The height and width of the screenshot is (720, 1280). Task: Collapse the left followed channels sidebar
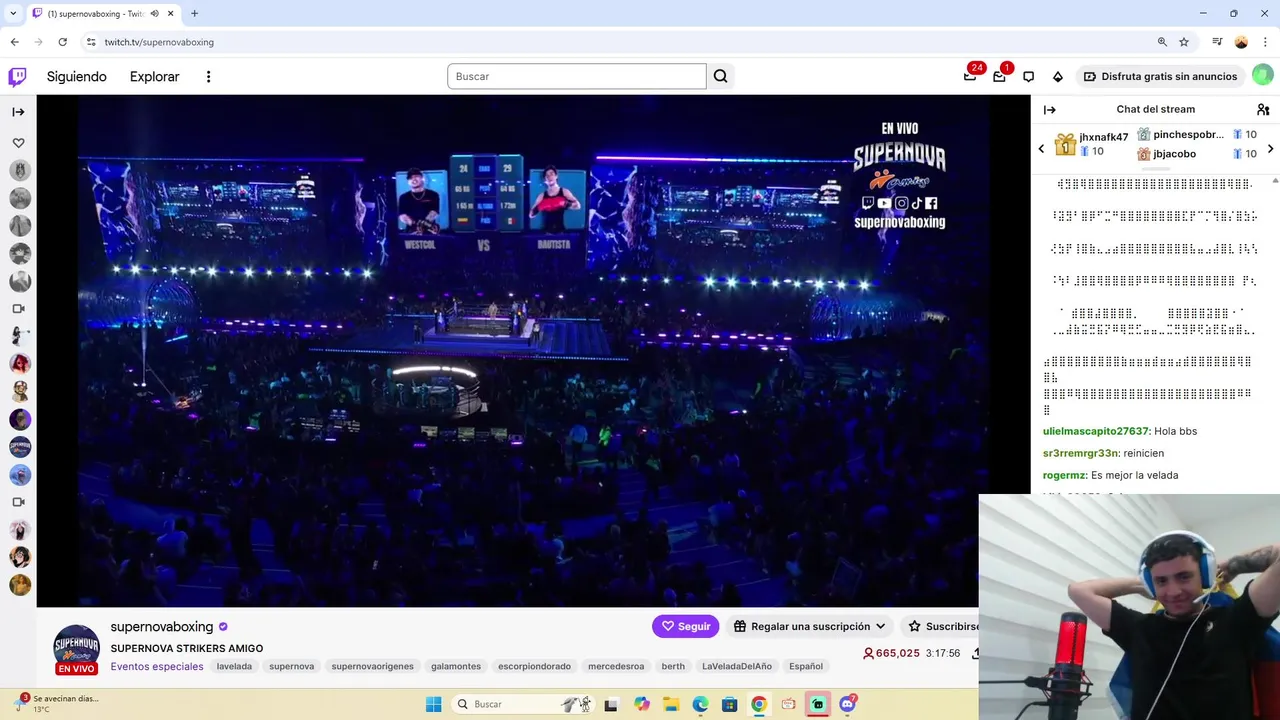click(18, 112)
